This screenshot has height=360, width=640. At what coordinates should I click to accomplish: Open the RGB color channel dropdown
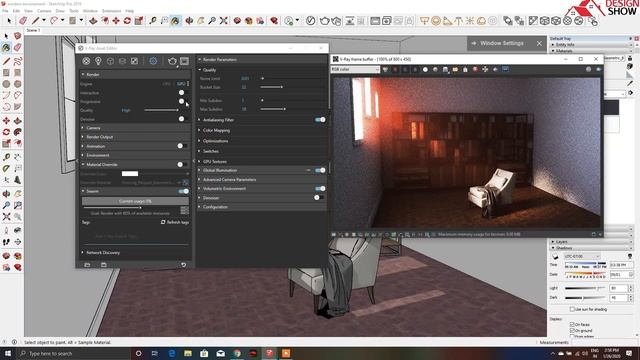point(356,70)
